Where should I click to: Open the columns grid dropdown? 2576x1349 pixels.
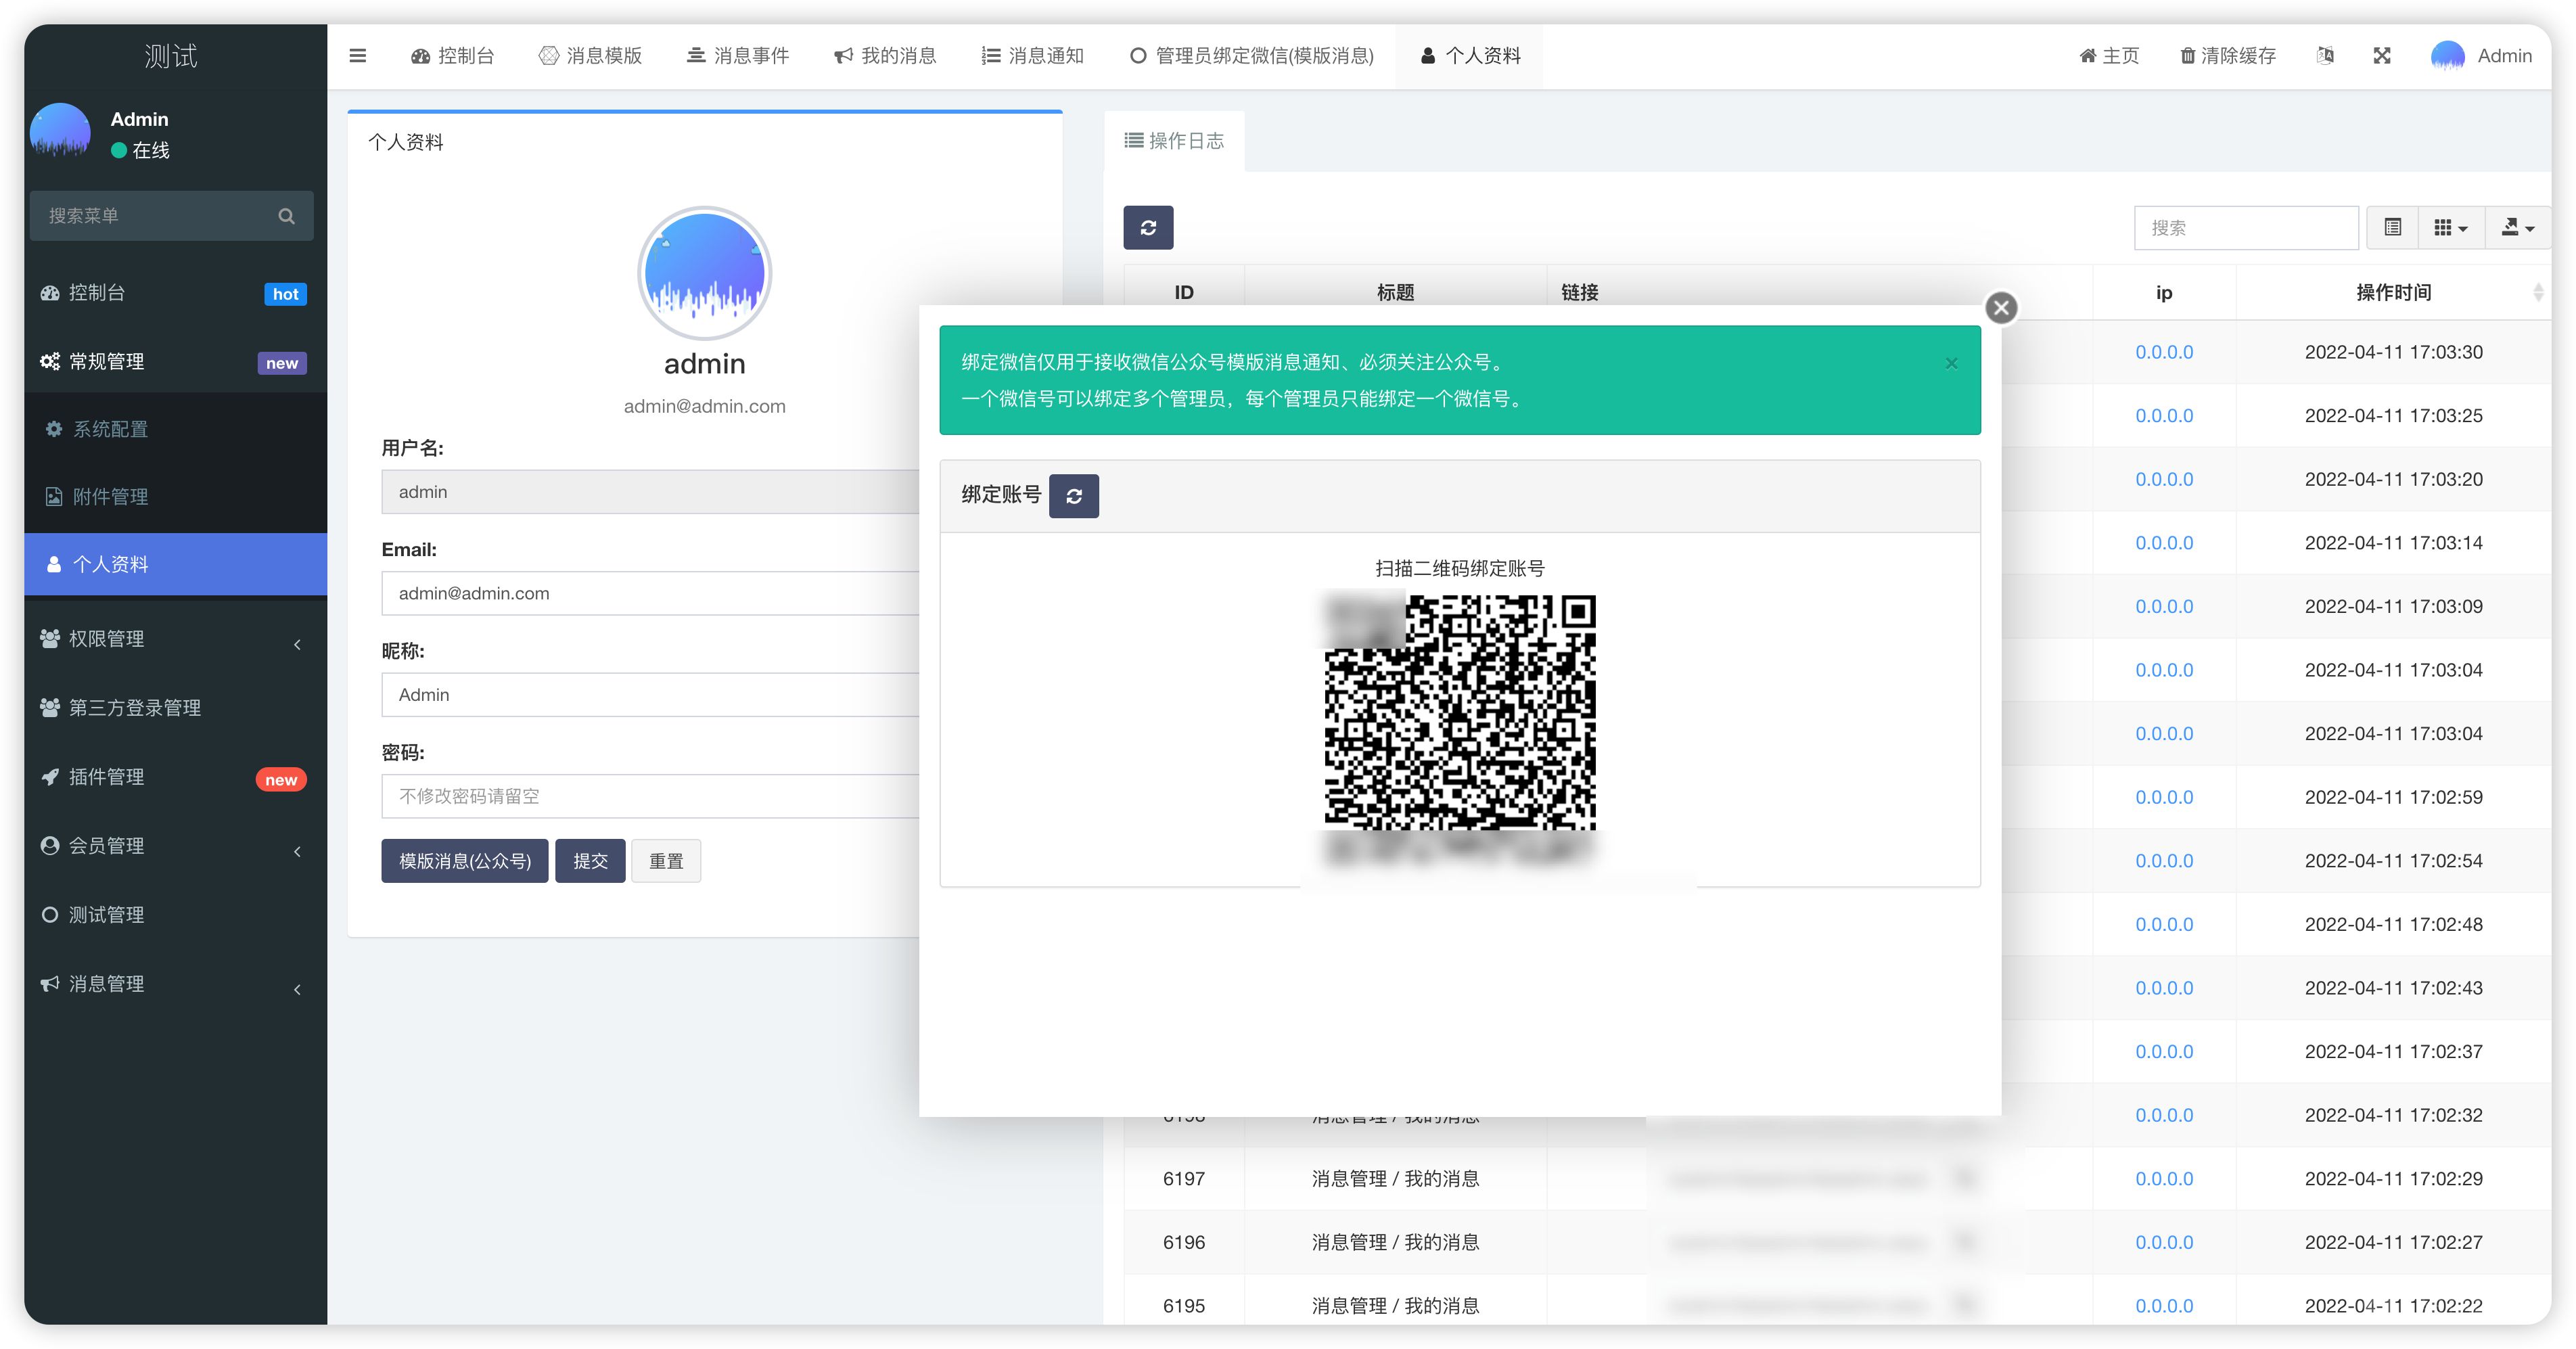tap(2450, 228)
